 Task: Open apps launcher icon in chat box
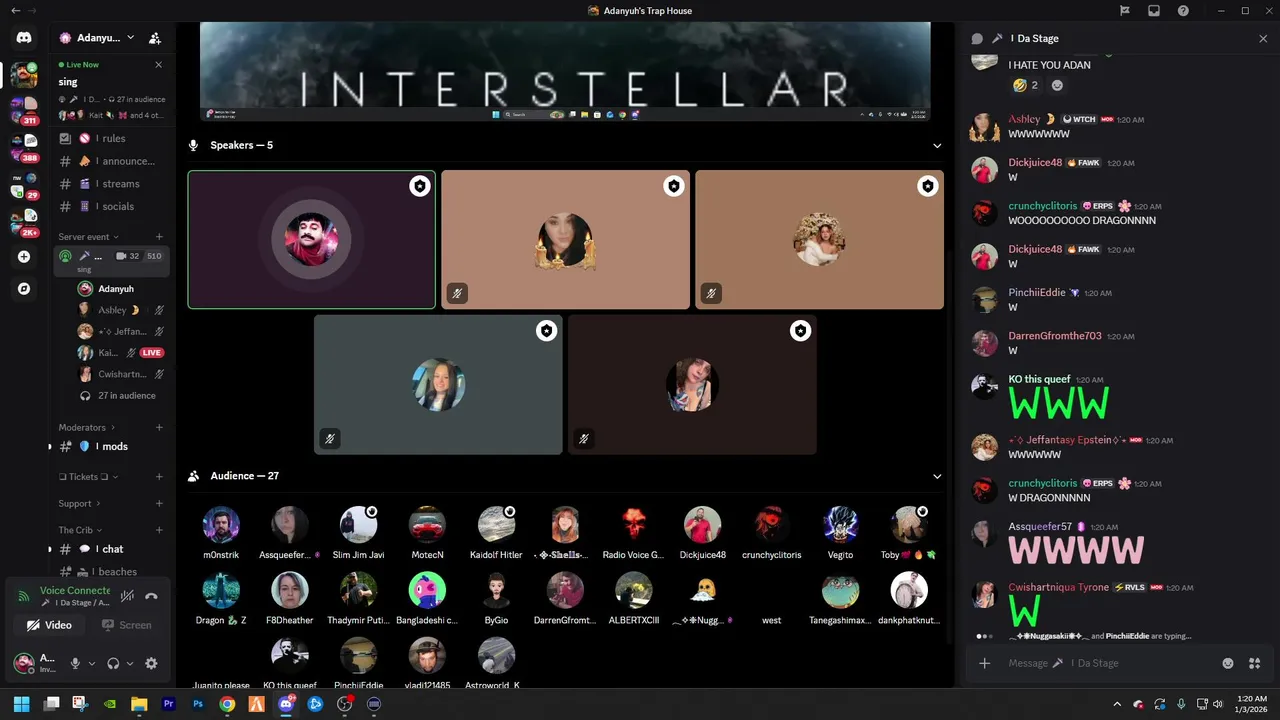[x=1254, y=663]
